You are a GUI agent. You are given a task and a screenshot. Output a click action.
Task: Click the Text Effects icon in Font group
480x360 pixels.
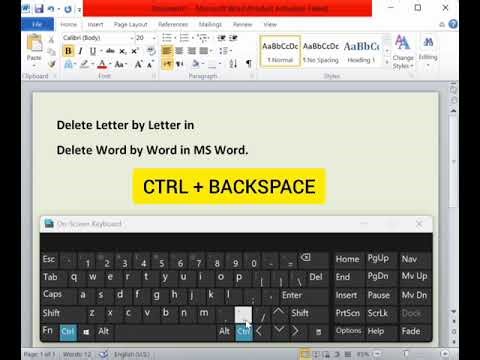coord(69,64)
